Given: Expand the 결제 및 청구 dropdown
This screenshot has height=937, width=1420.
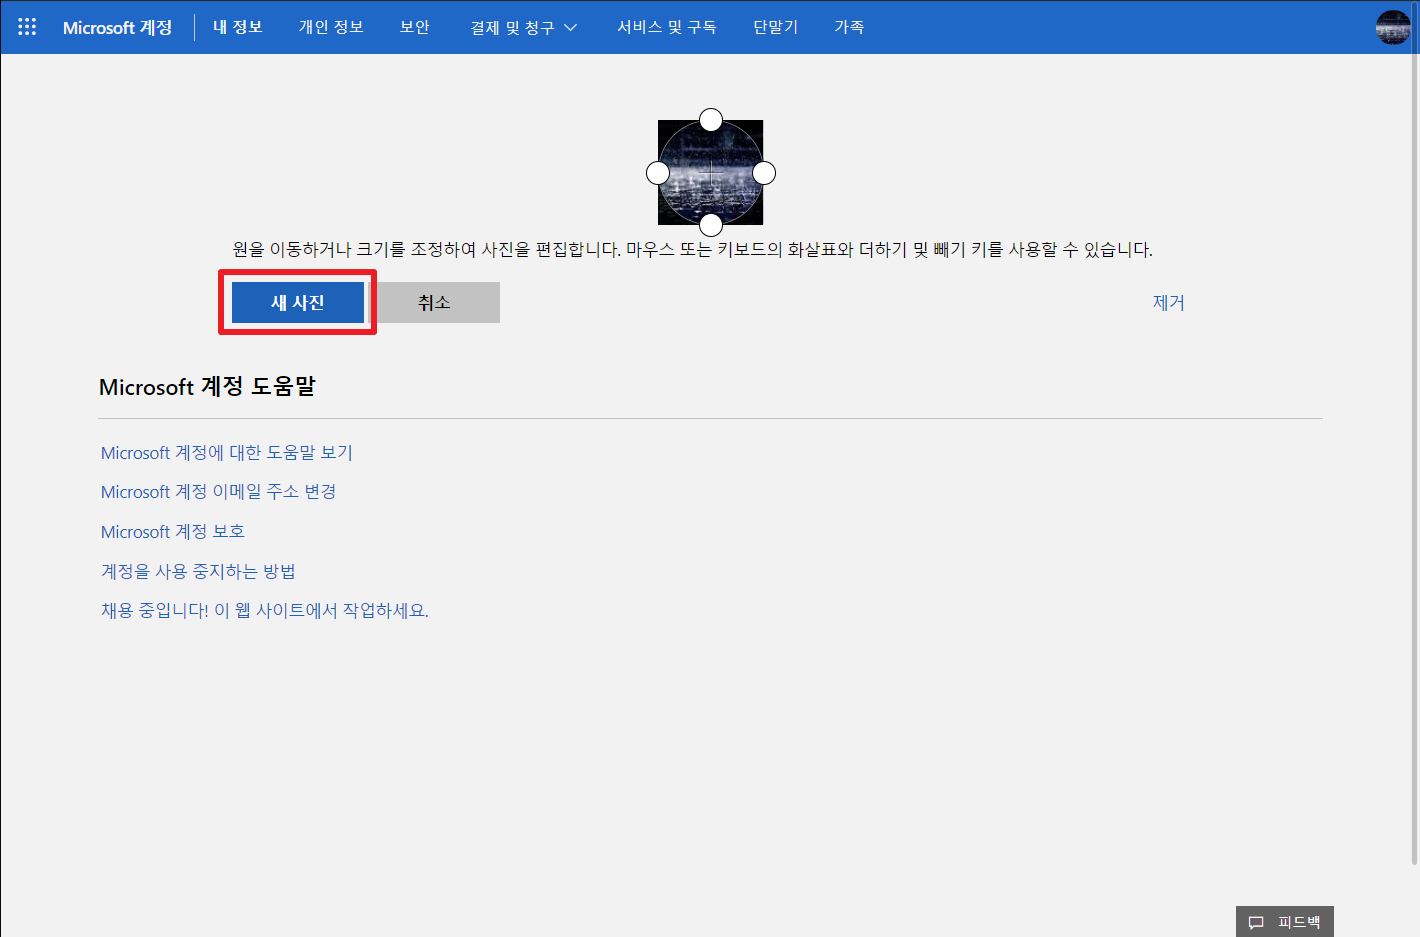Looking at the screenshot, I should [x=524, y=27].
